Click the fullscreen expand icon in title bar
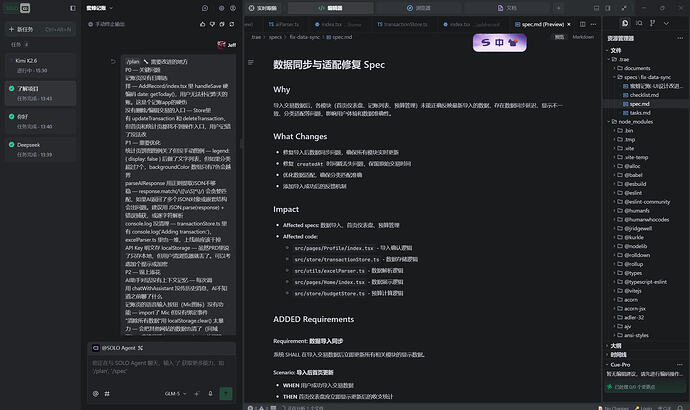The image size is (690, 410). pos(624,8)
